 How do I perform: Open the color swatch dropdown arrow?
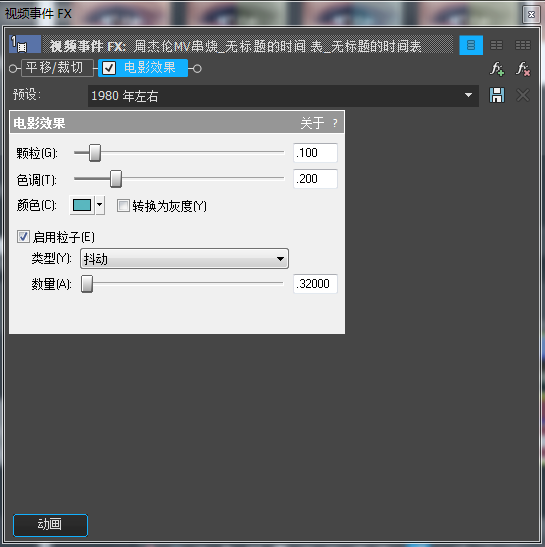(x=100, y=205)
